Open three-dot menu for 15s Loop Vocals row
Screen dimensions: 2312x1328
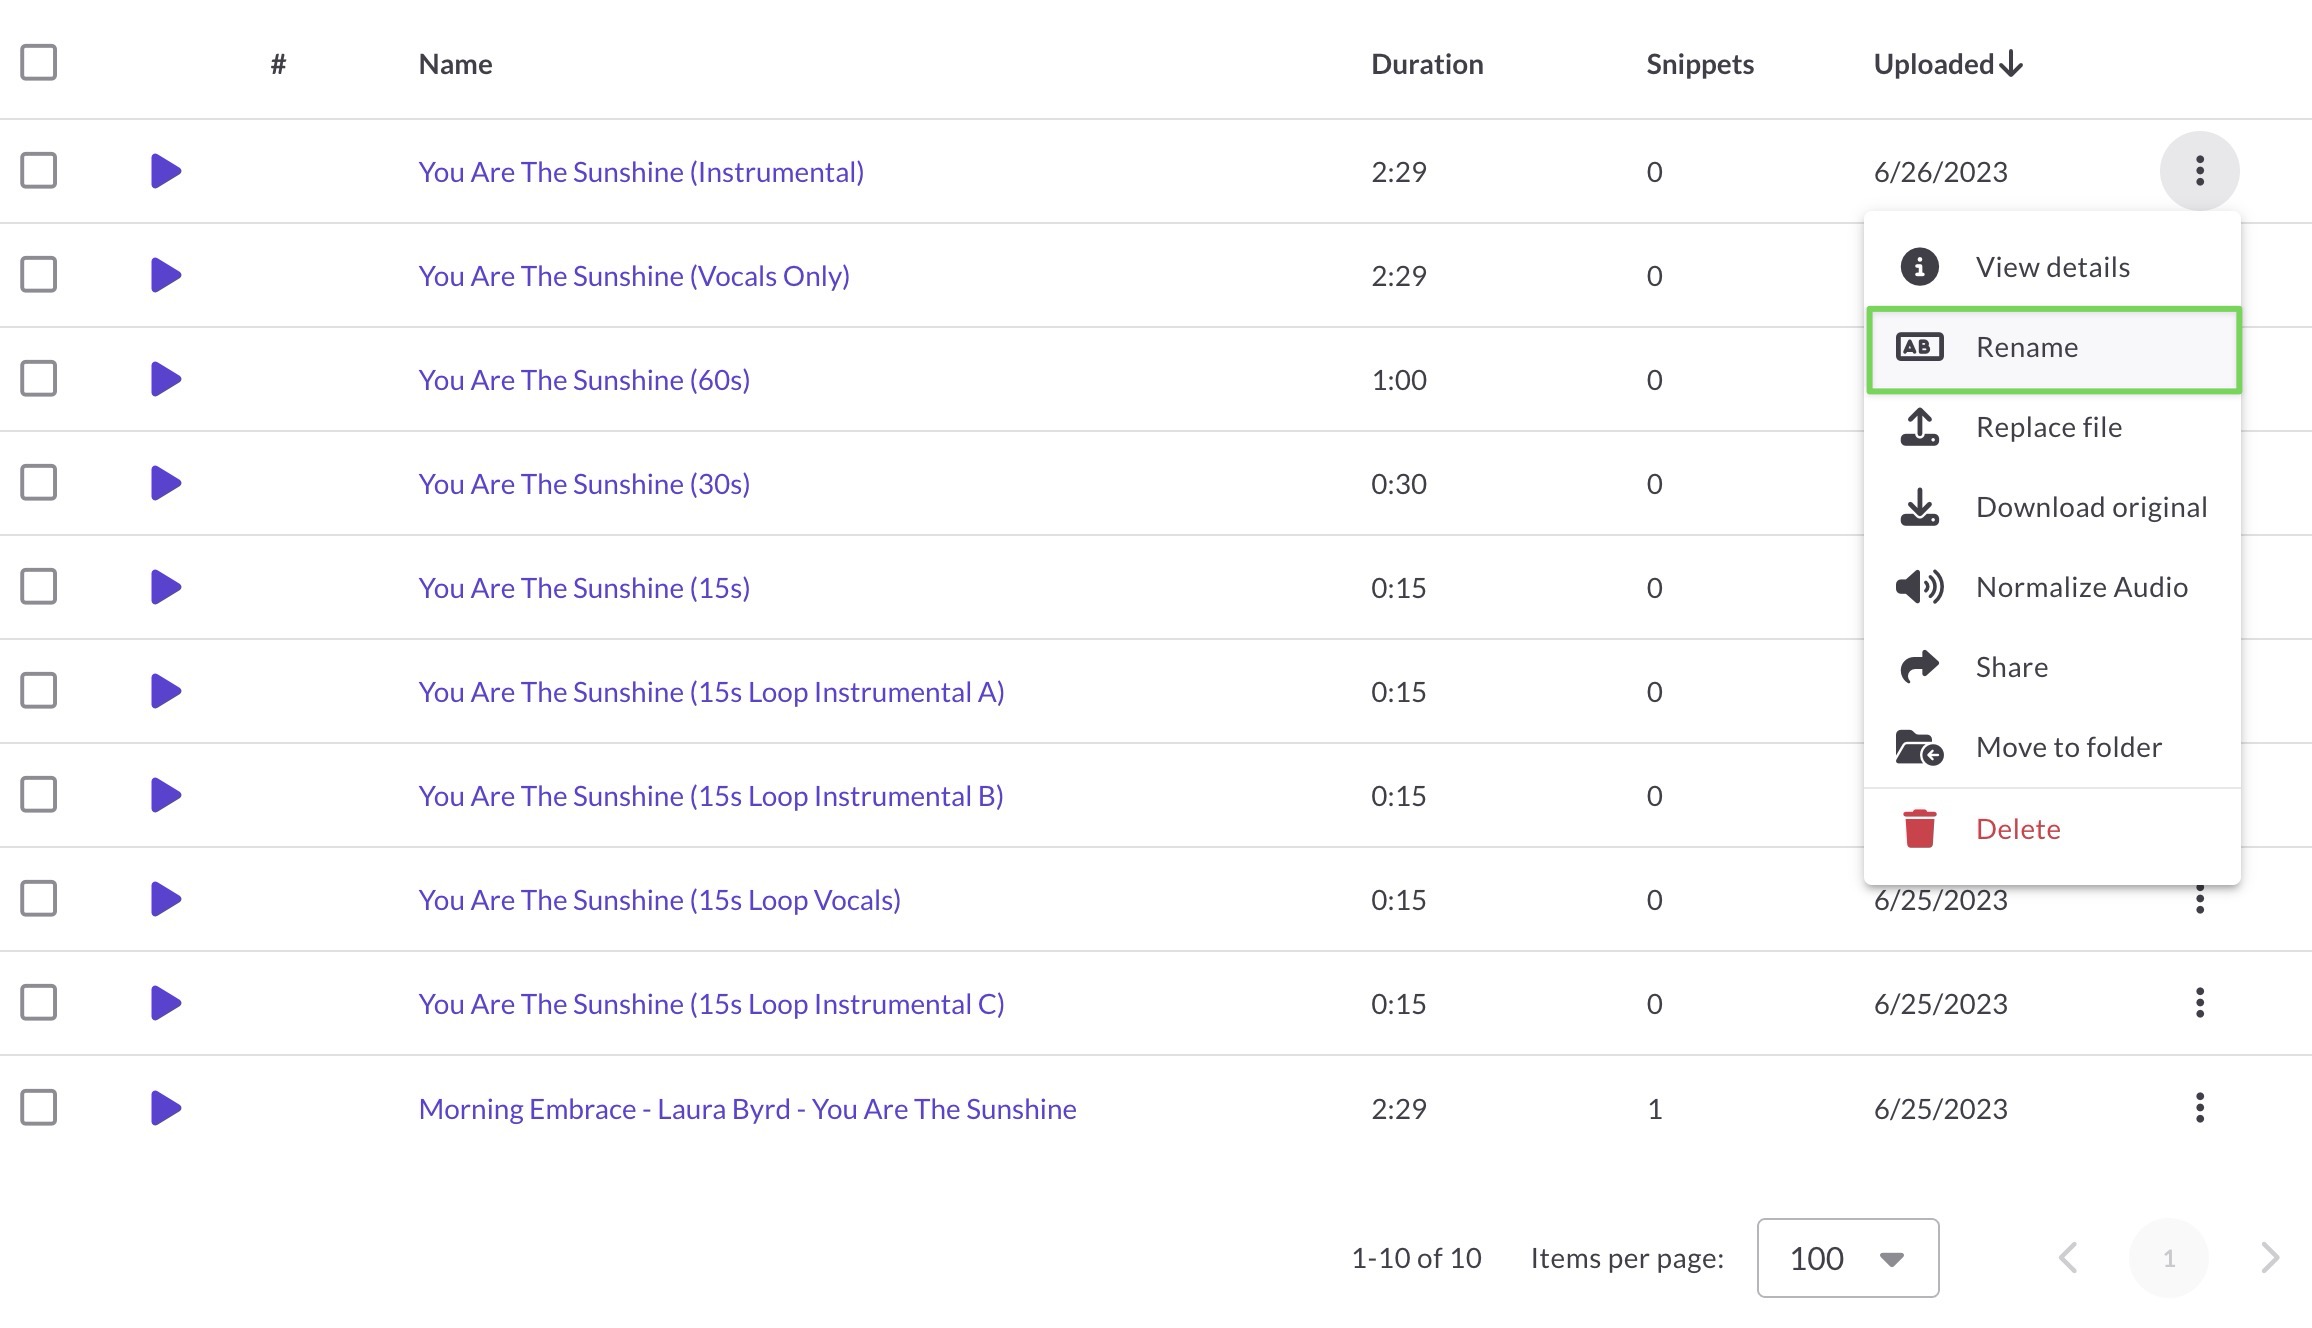pyautogui.click(x=2199, y=901)
